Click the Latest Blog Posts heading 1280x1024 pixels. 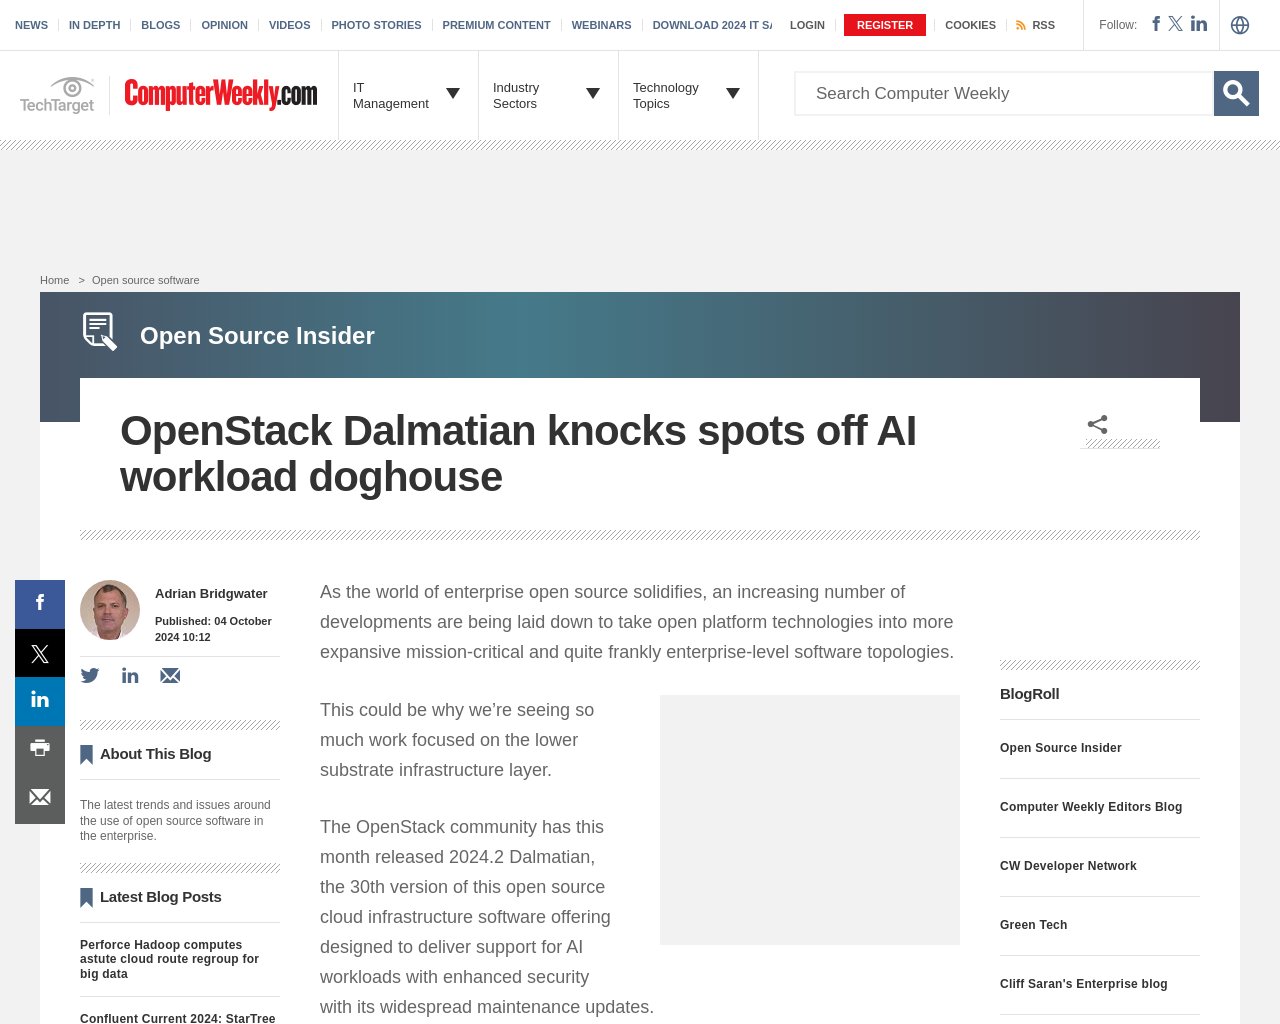click(x=160, y=897)
